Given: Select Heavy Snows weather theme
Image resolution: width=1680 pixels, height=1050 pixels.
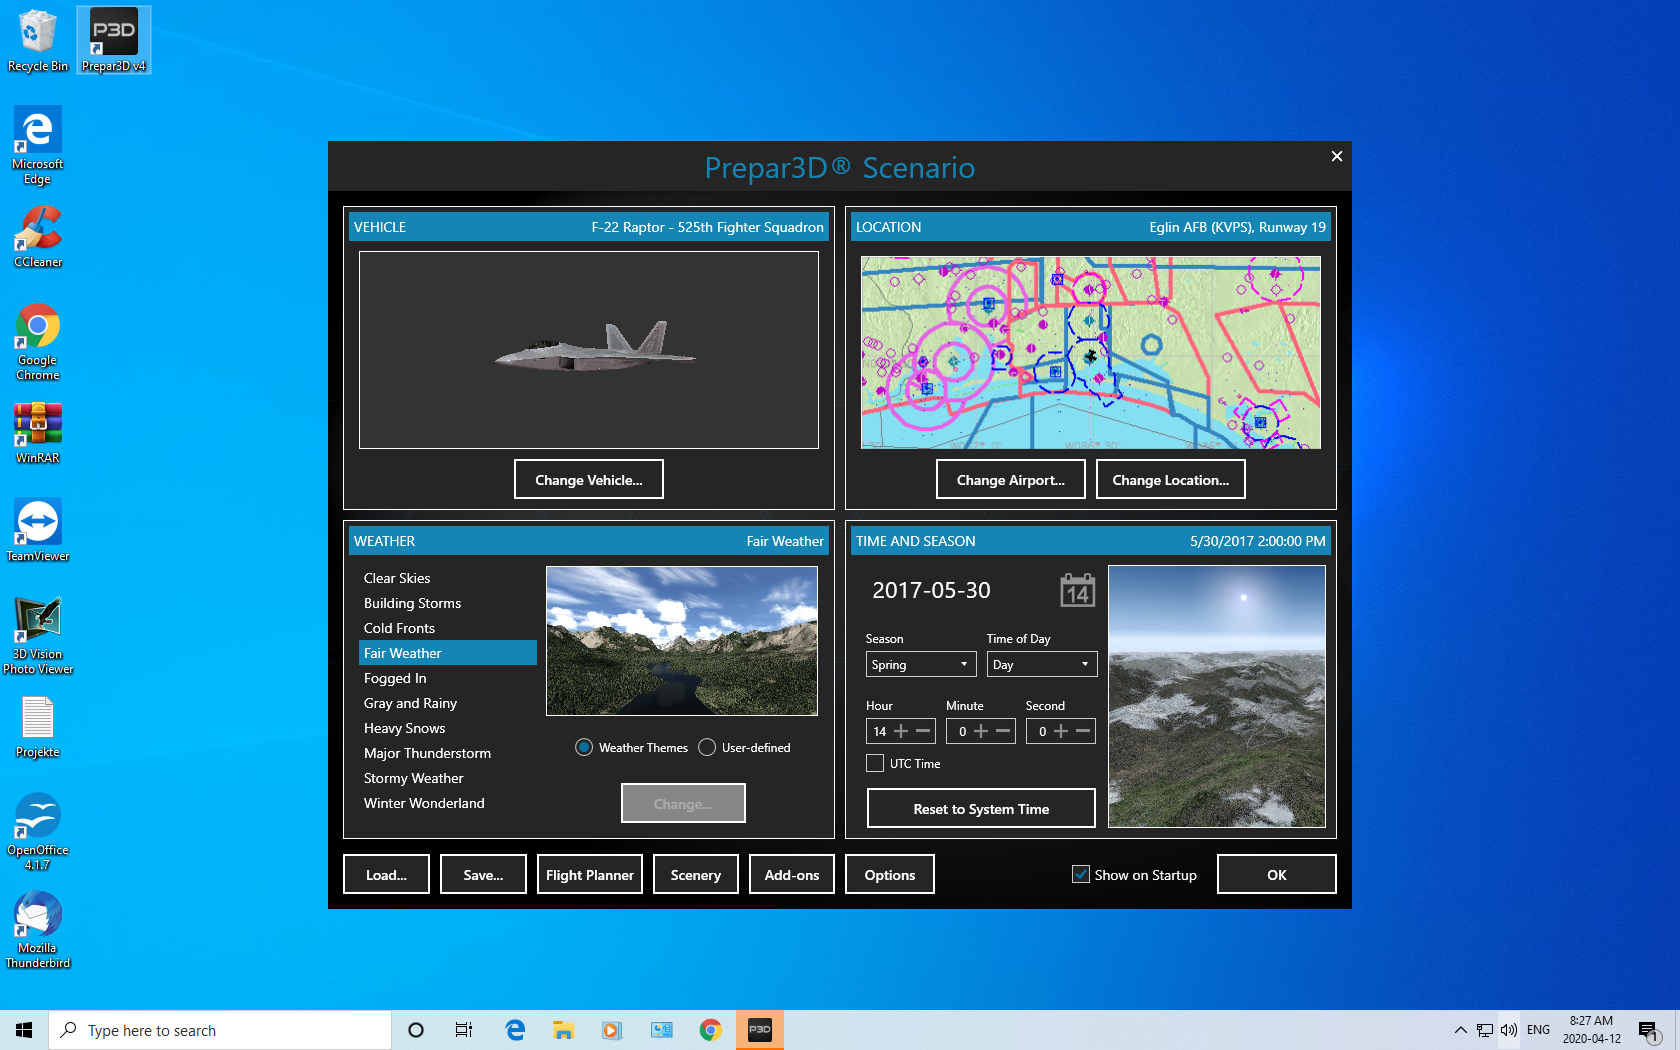Looking at the screenshot, I should point(448,728).
